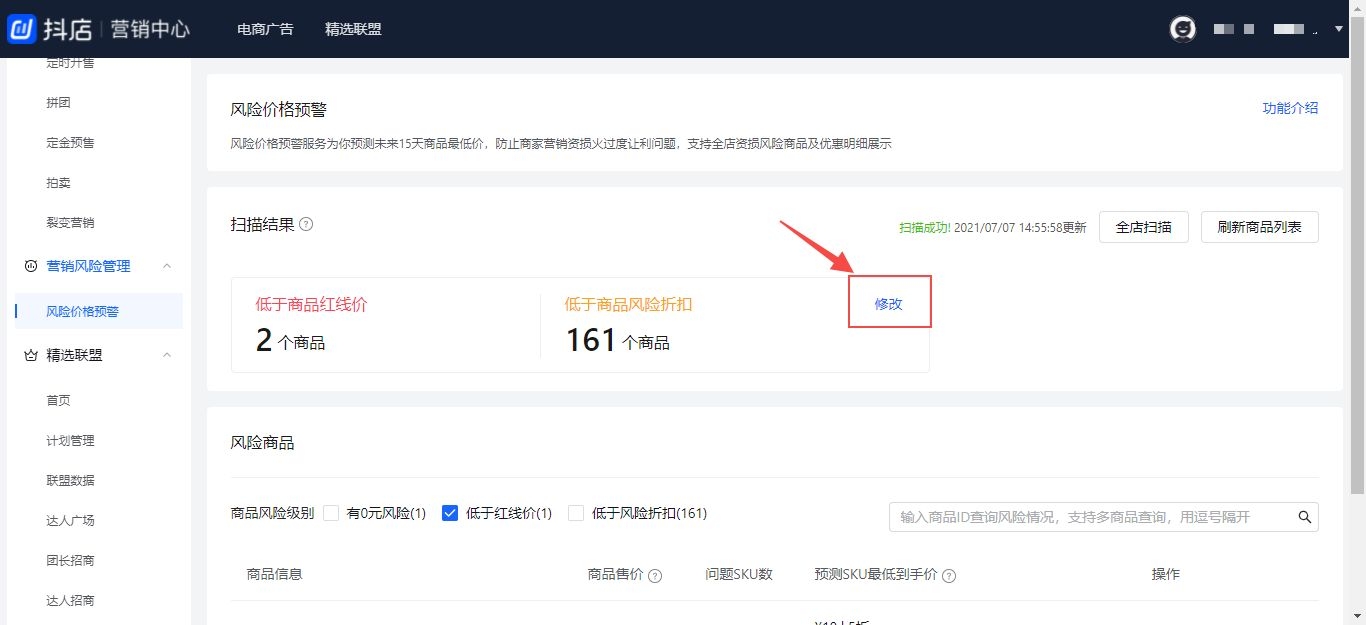The width and height of the screenshot is (1366, 625).
Task: Click the 风险商品 heading
Action: pyautogui.click(x=262, y=442)
